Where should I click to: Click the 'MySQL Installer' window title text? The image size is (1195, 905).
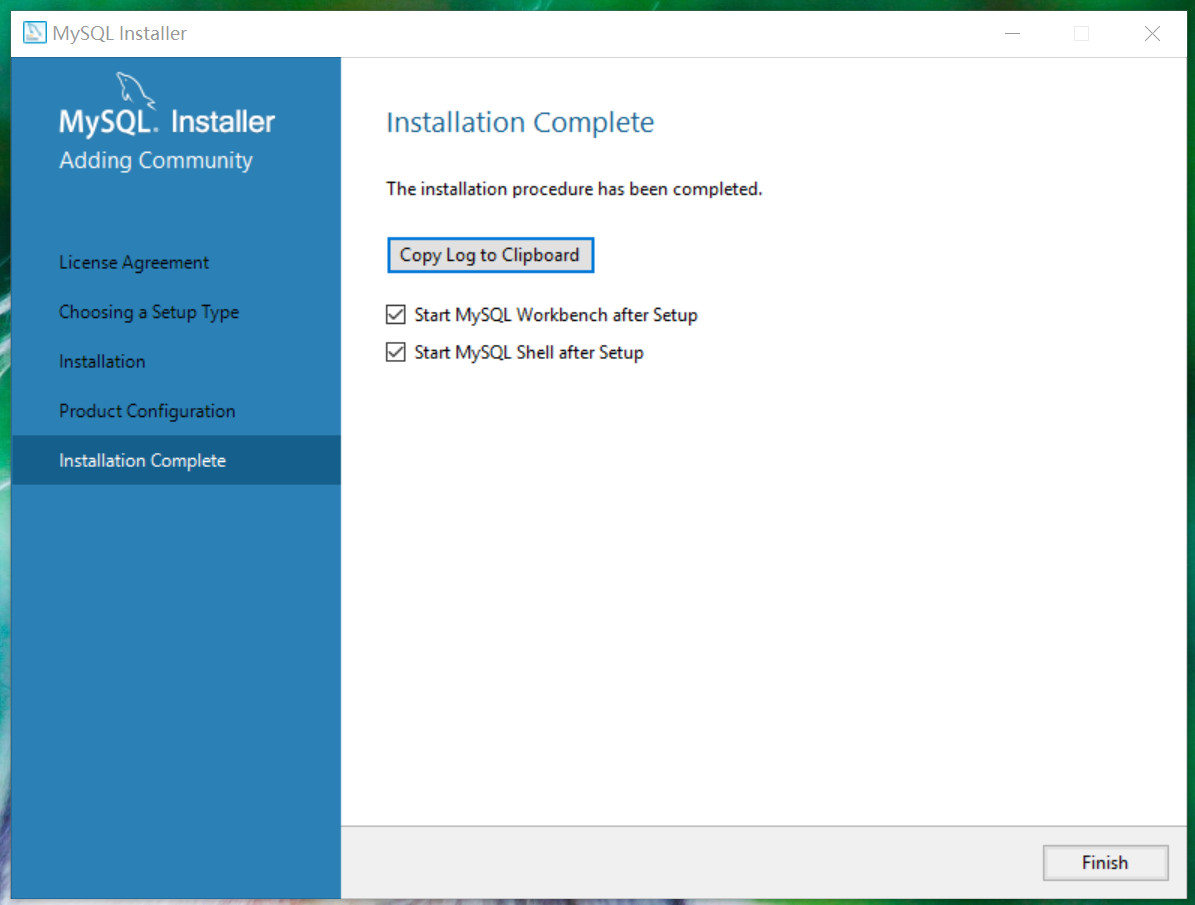(120, 34)
